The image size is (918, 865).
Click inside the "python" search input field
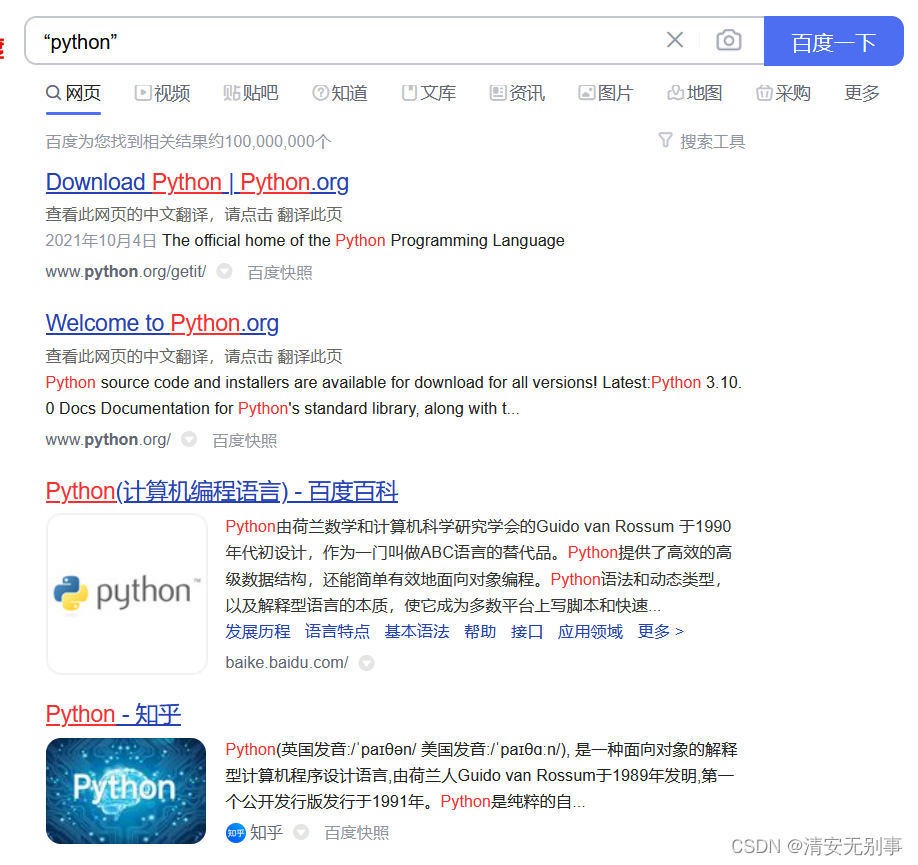point(351,41)
